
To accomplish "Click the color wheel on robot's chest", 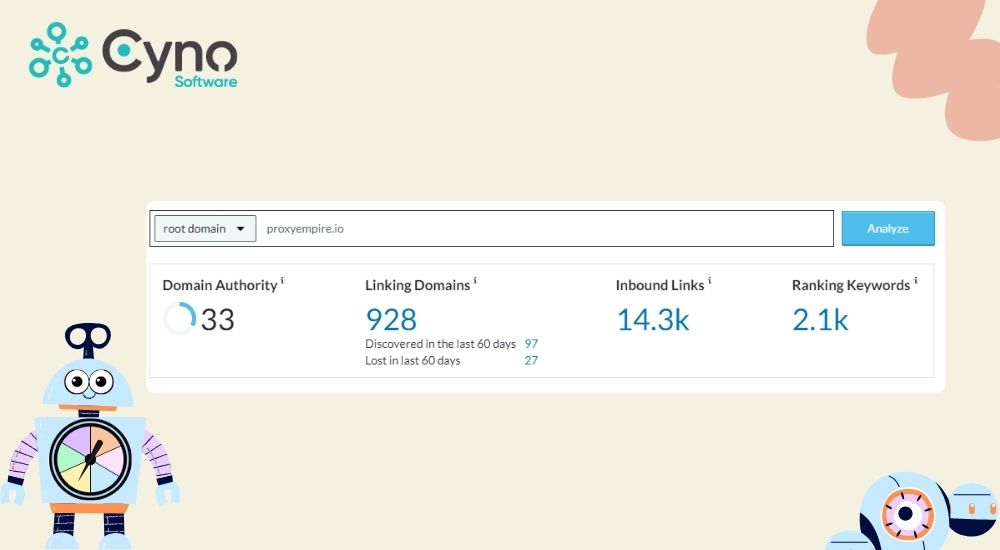I will coord(90,459).
